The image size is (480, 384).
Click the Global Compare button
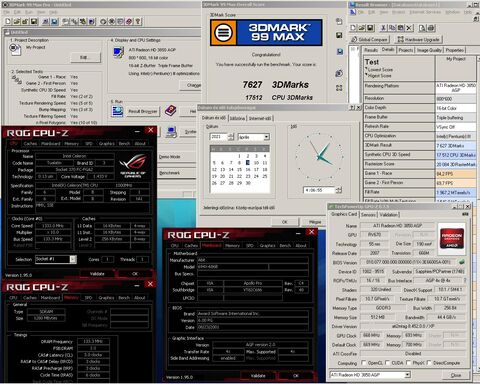369,39
